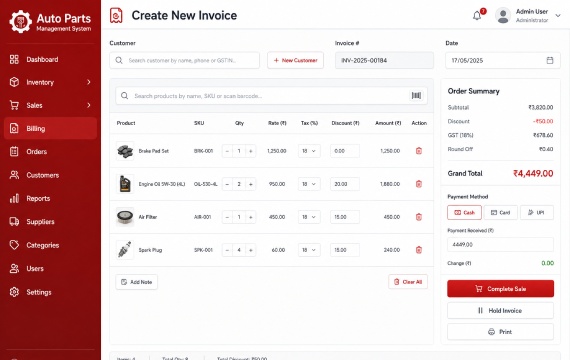Click the Air Filter discount field
This screenshot has height=360, width=570.
(345, 217)
